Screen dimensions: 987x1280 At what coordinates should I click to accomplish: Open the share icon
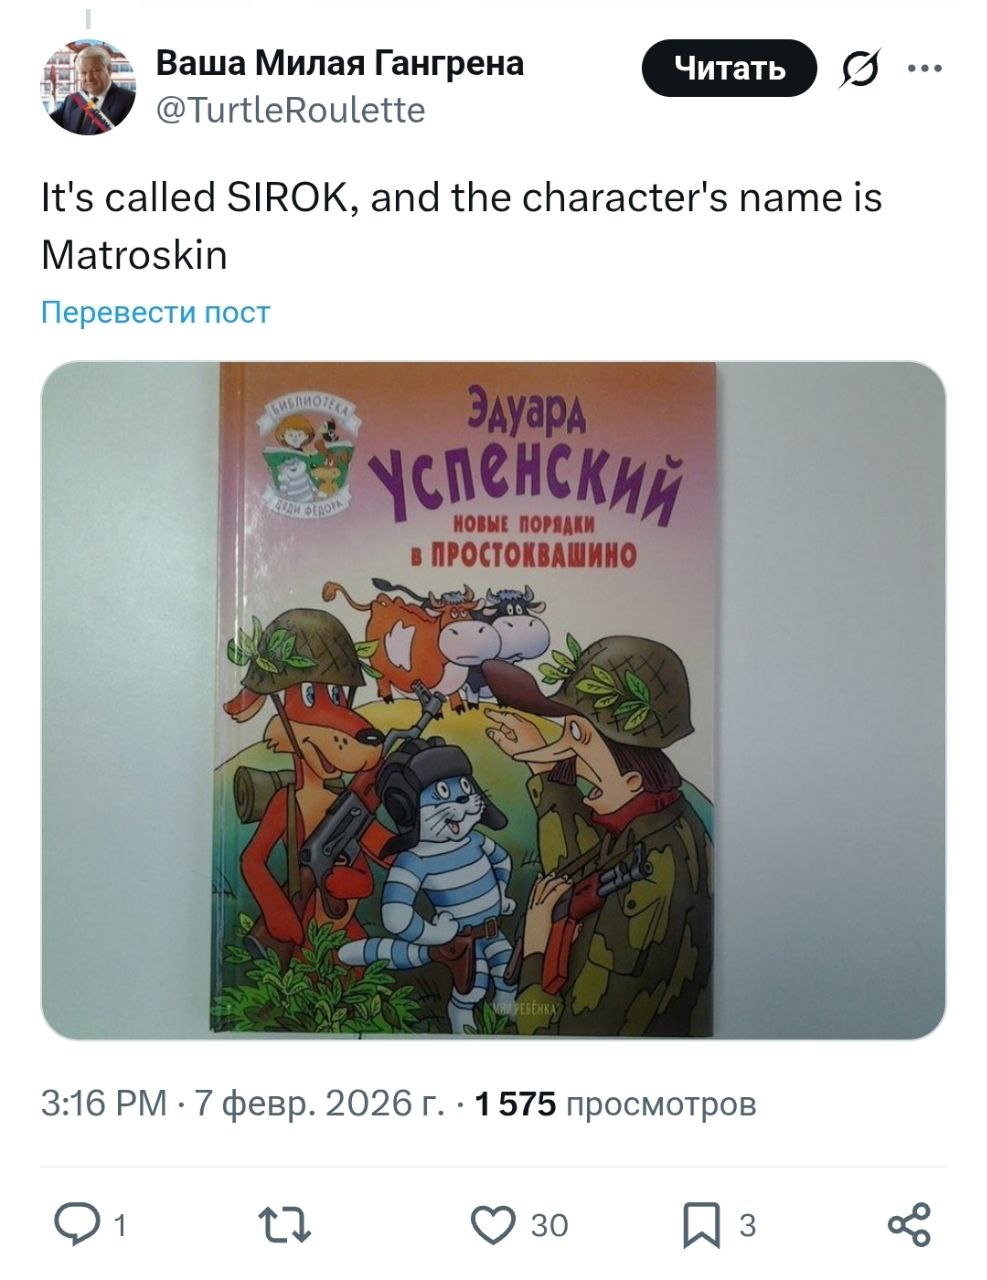pyautogui.click(x=909, y=1225)
